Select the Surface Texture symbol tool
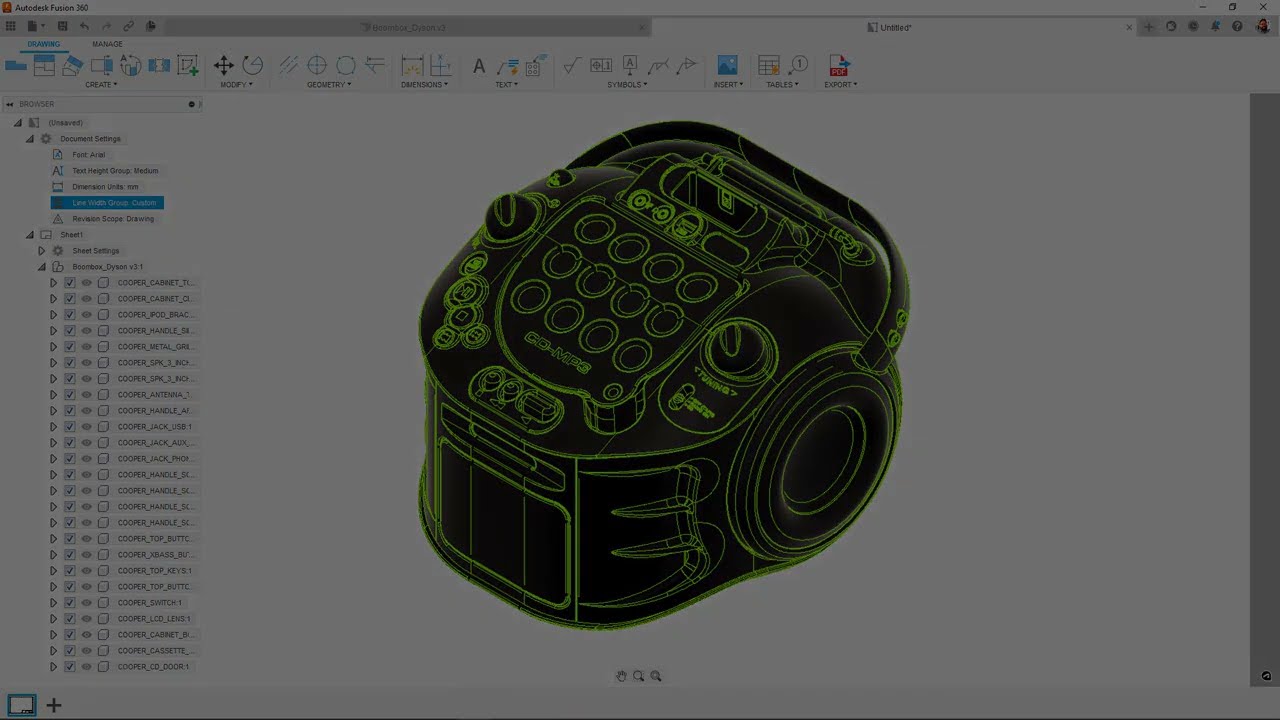 pyautogui.click(x=571, y=66)
